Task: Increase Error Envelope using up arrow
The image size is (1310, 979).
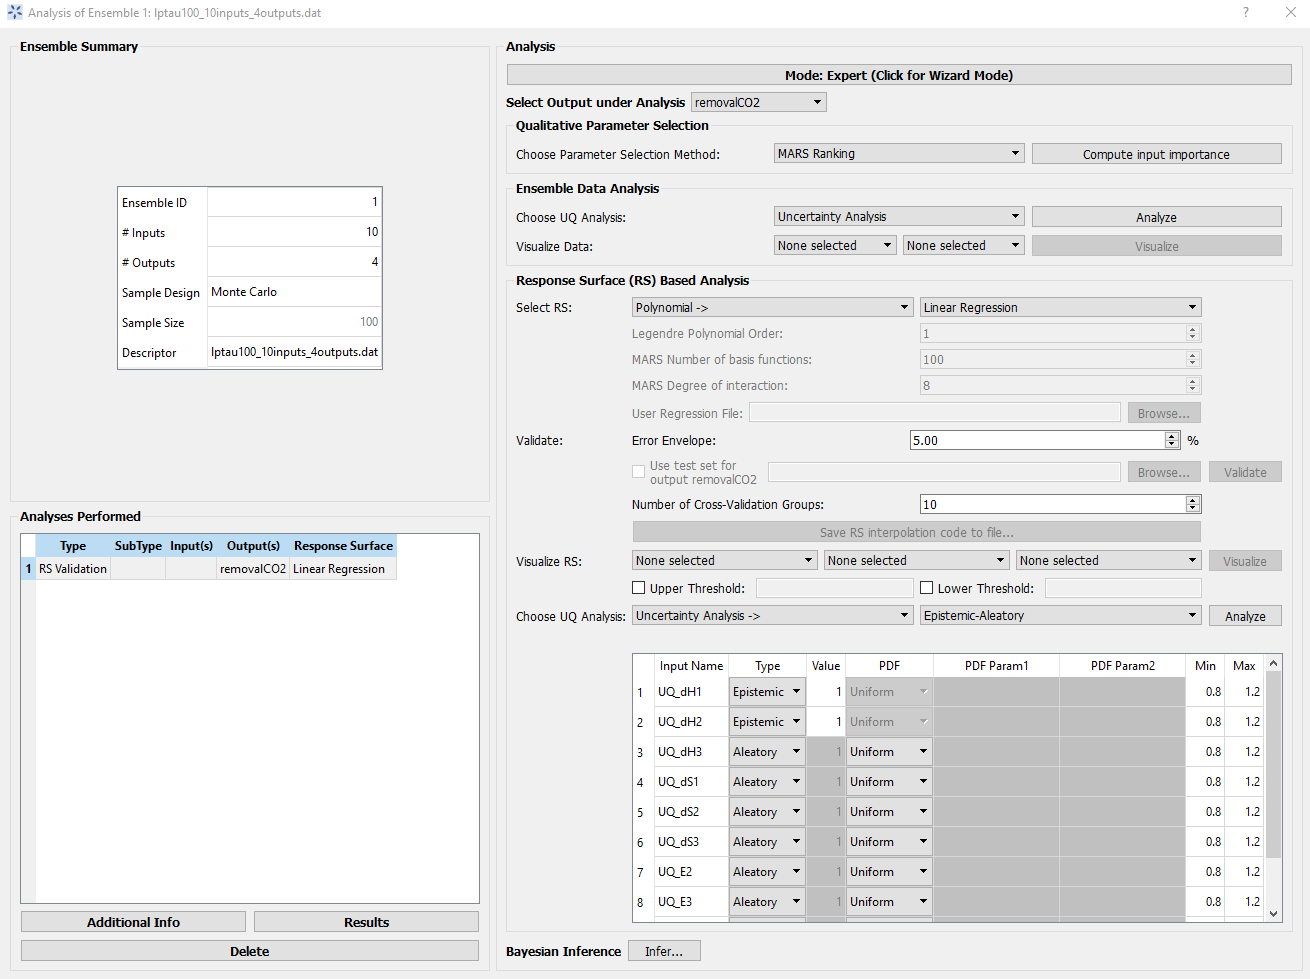Action: point(1171,436)
